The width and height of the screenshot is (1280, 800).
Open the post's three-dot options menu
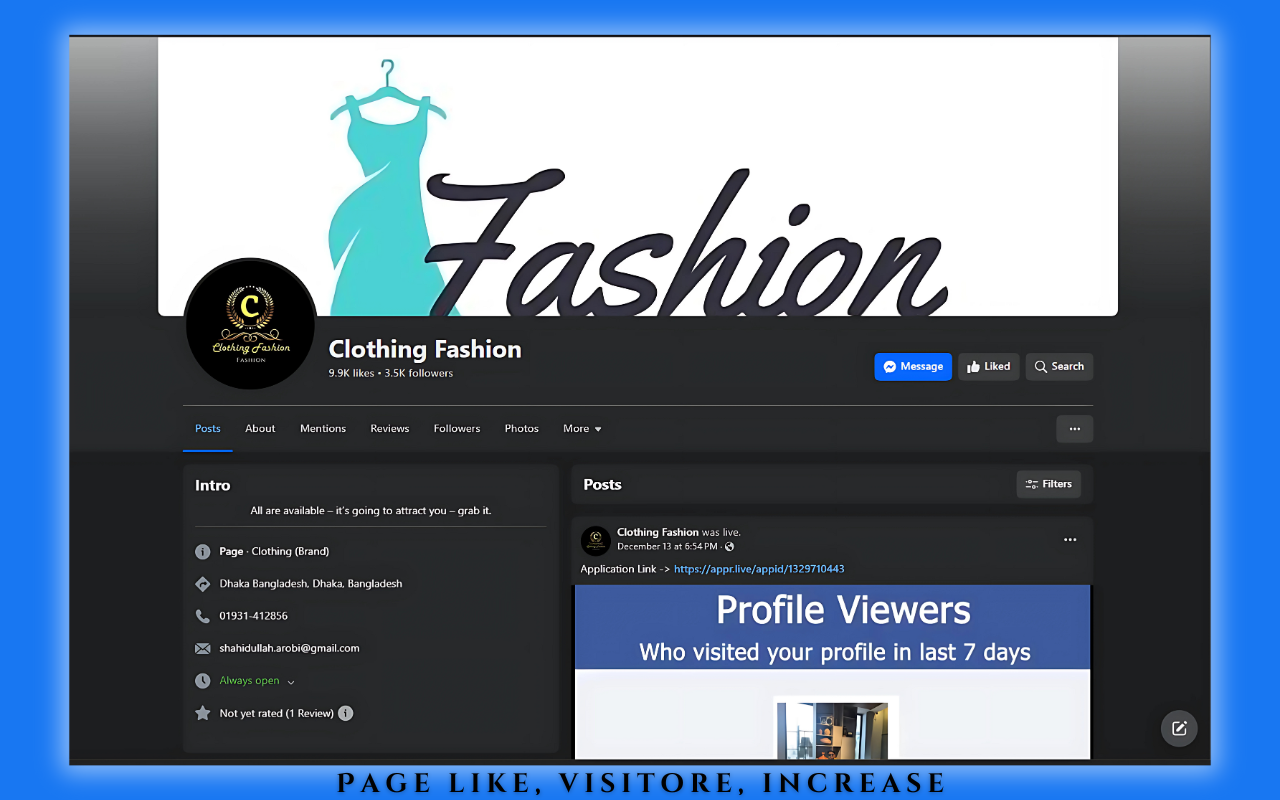click(x=1070, y=540)
